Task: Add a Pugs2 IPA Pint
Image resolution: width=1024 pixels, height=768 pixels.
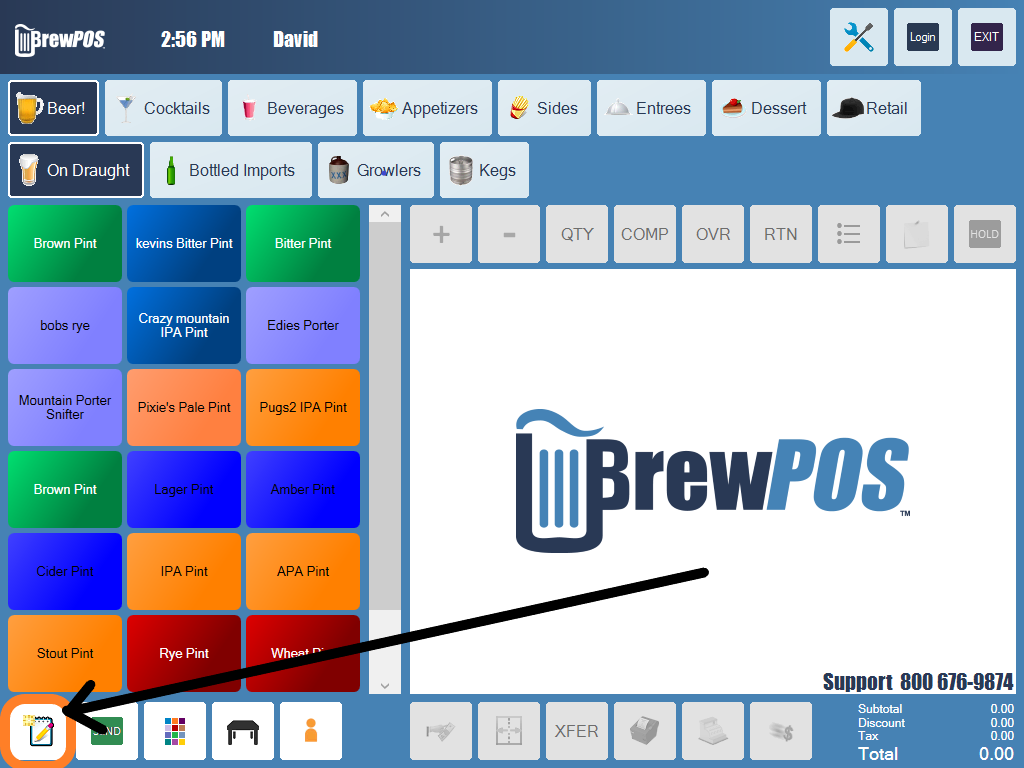Action: click(x=303, y=408)
